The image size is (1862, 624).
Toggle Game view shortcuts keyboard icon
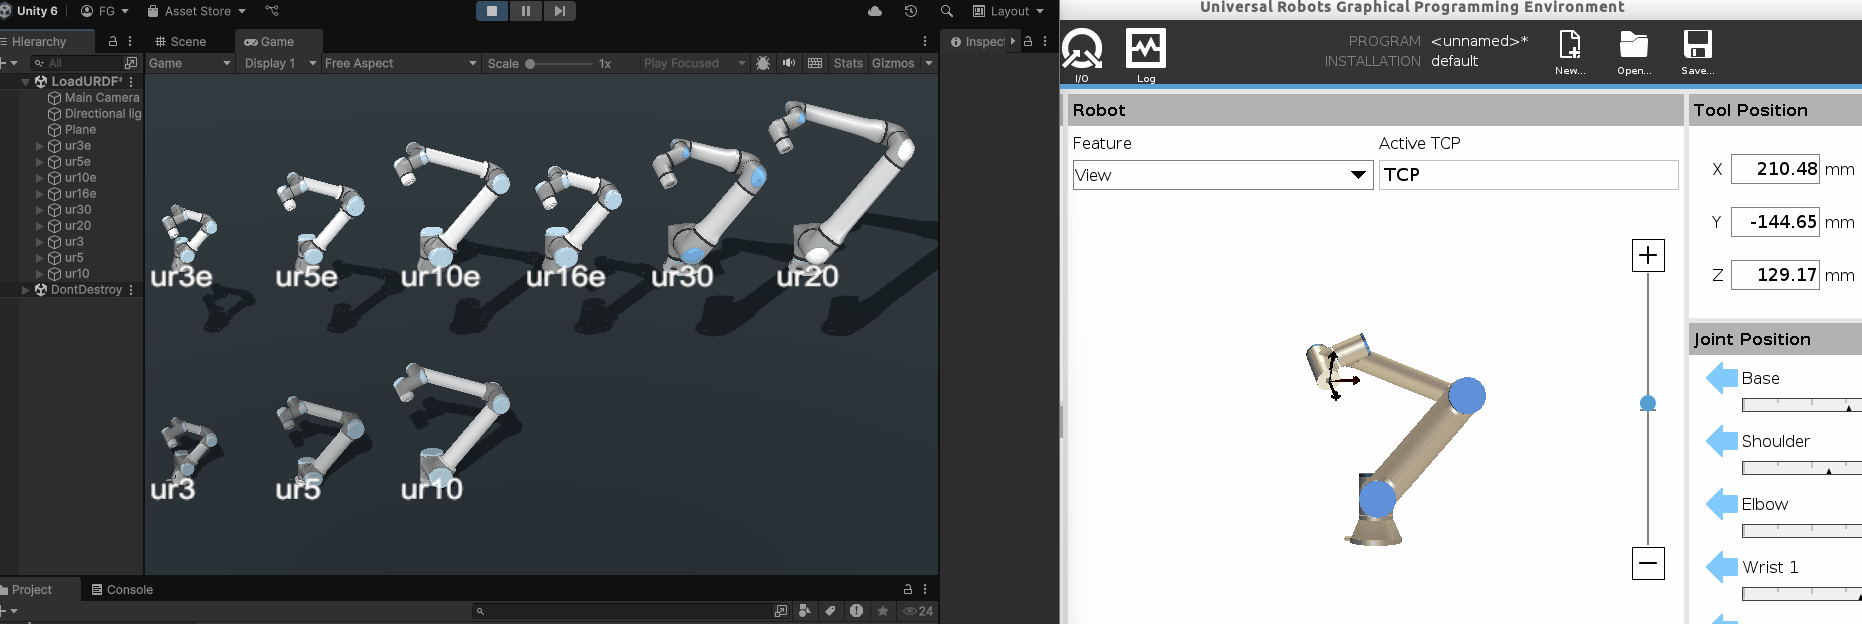point(815,63)
